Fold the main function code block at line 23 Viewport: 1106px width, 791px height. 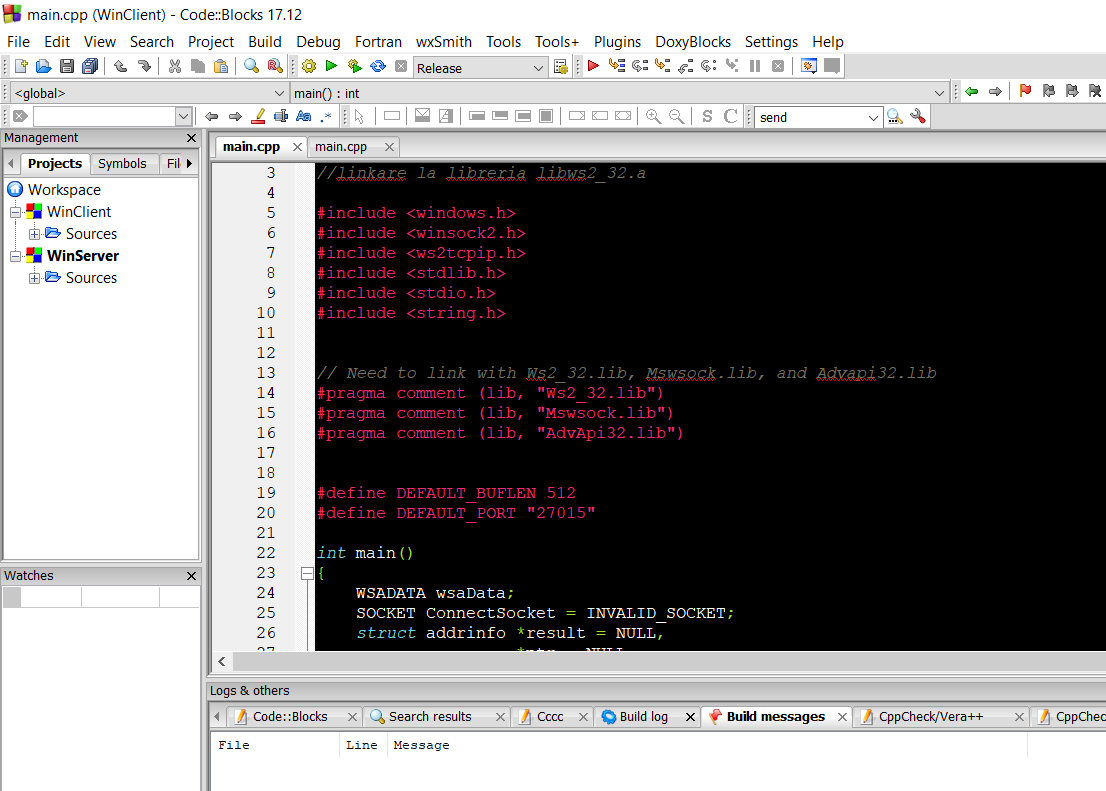click(x=307, y=573)
